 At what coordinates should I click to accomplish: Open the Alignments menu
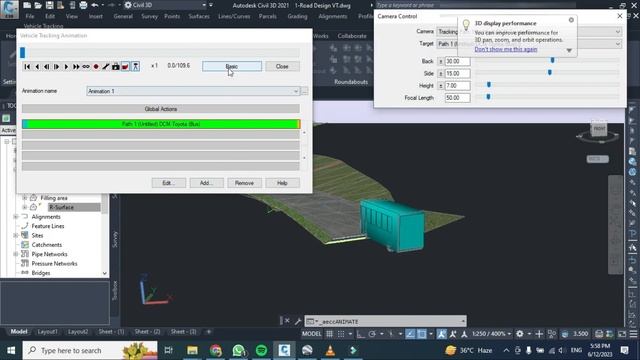tap(333, 16)
